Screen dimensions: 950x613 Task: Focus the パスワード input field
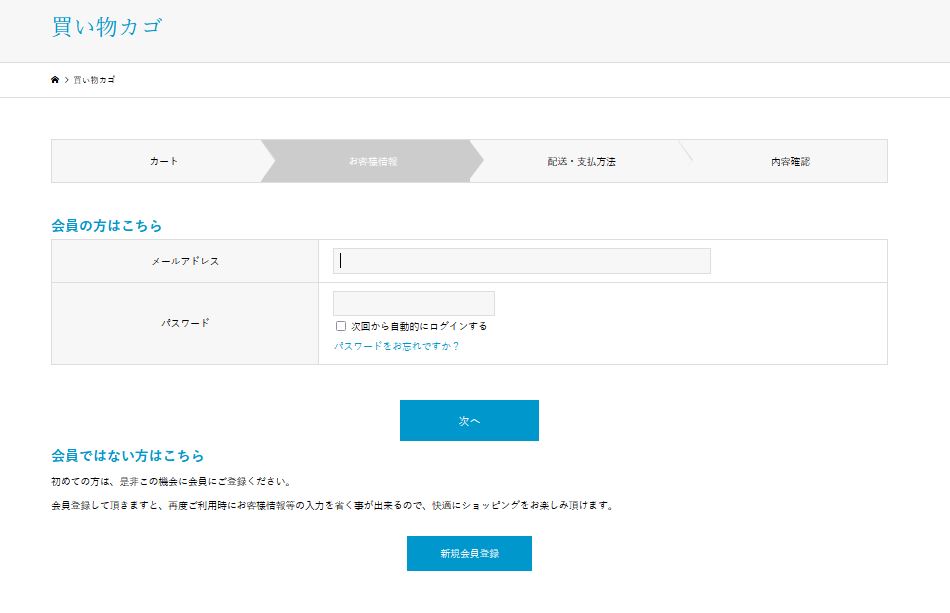414,303
